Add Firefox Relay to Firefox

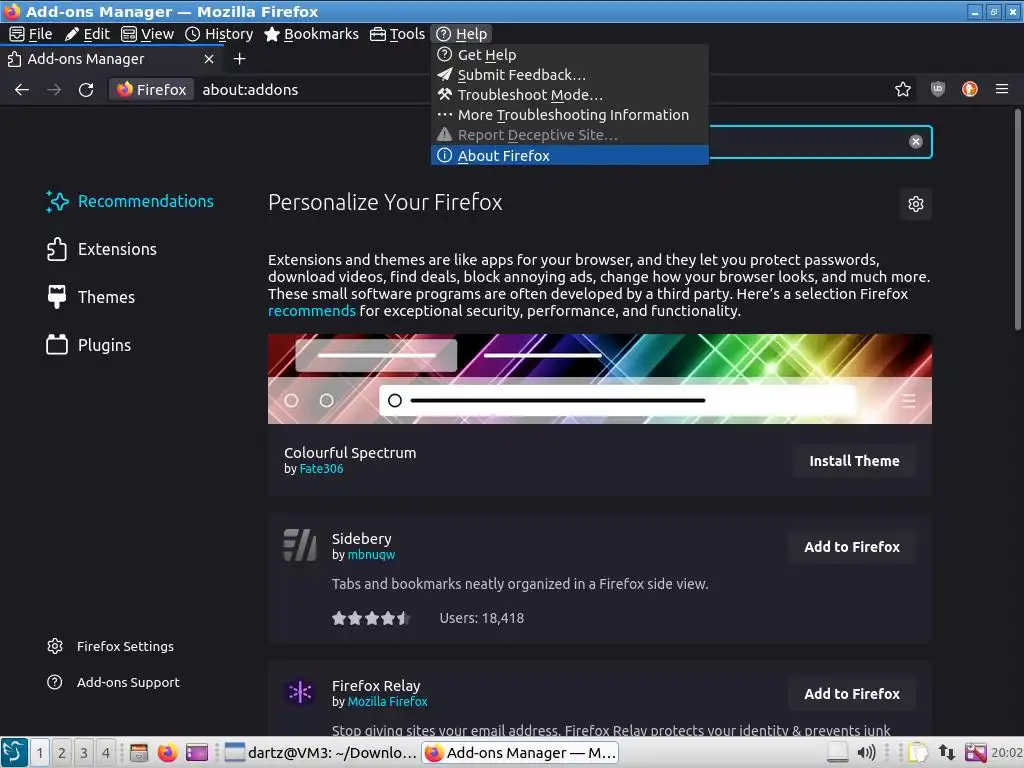852,694
